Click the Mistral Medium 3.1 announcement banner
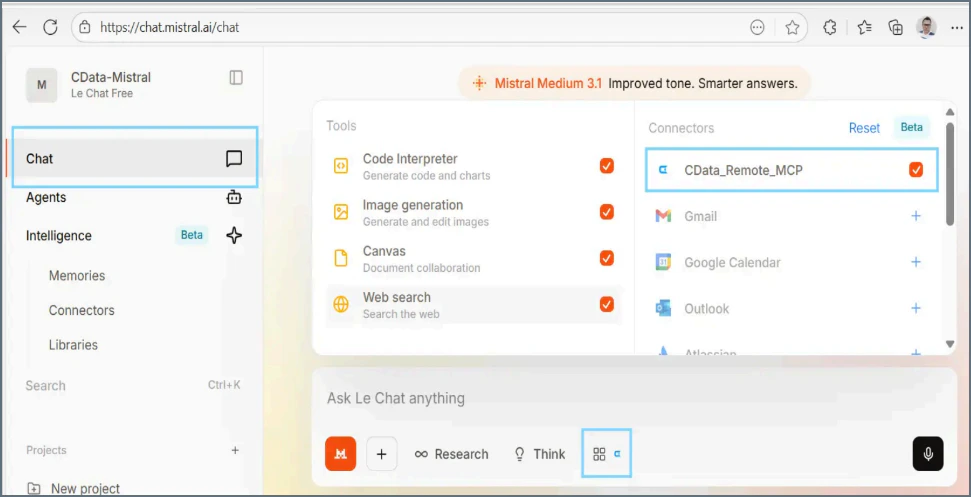This screenshot has width=971, height=497. pyautogui.click(x=634, y=84)
